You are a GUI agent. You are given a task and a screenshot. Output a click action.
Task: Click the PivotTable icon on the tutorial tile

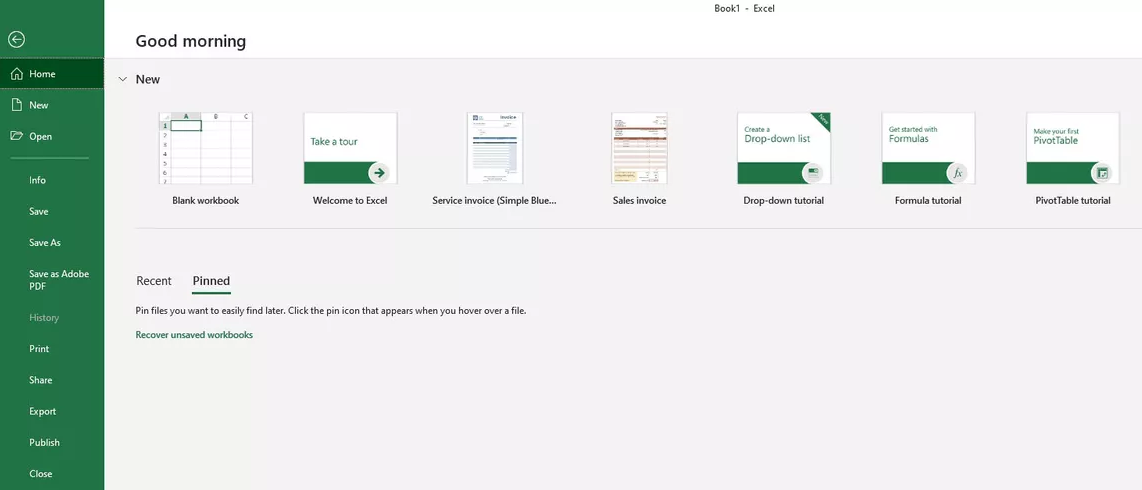[1102, 173]
